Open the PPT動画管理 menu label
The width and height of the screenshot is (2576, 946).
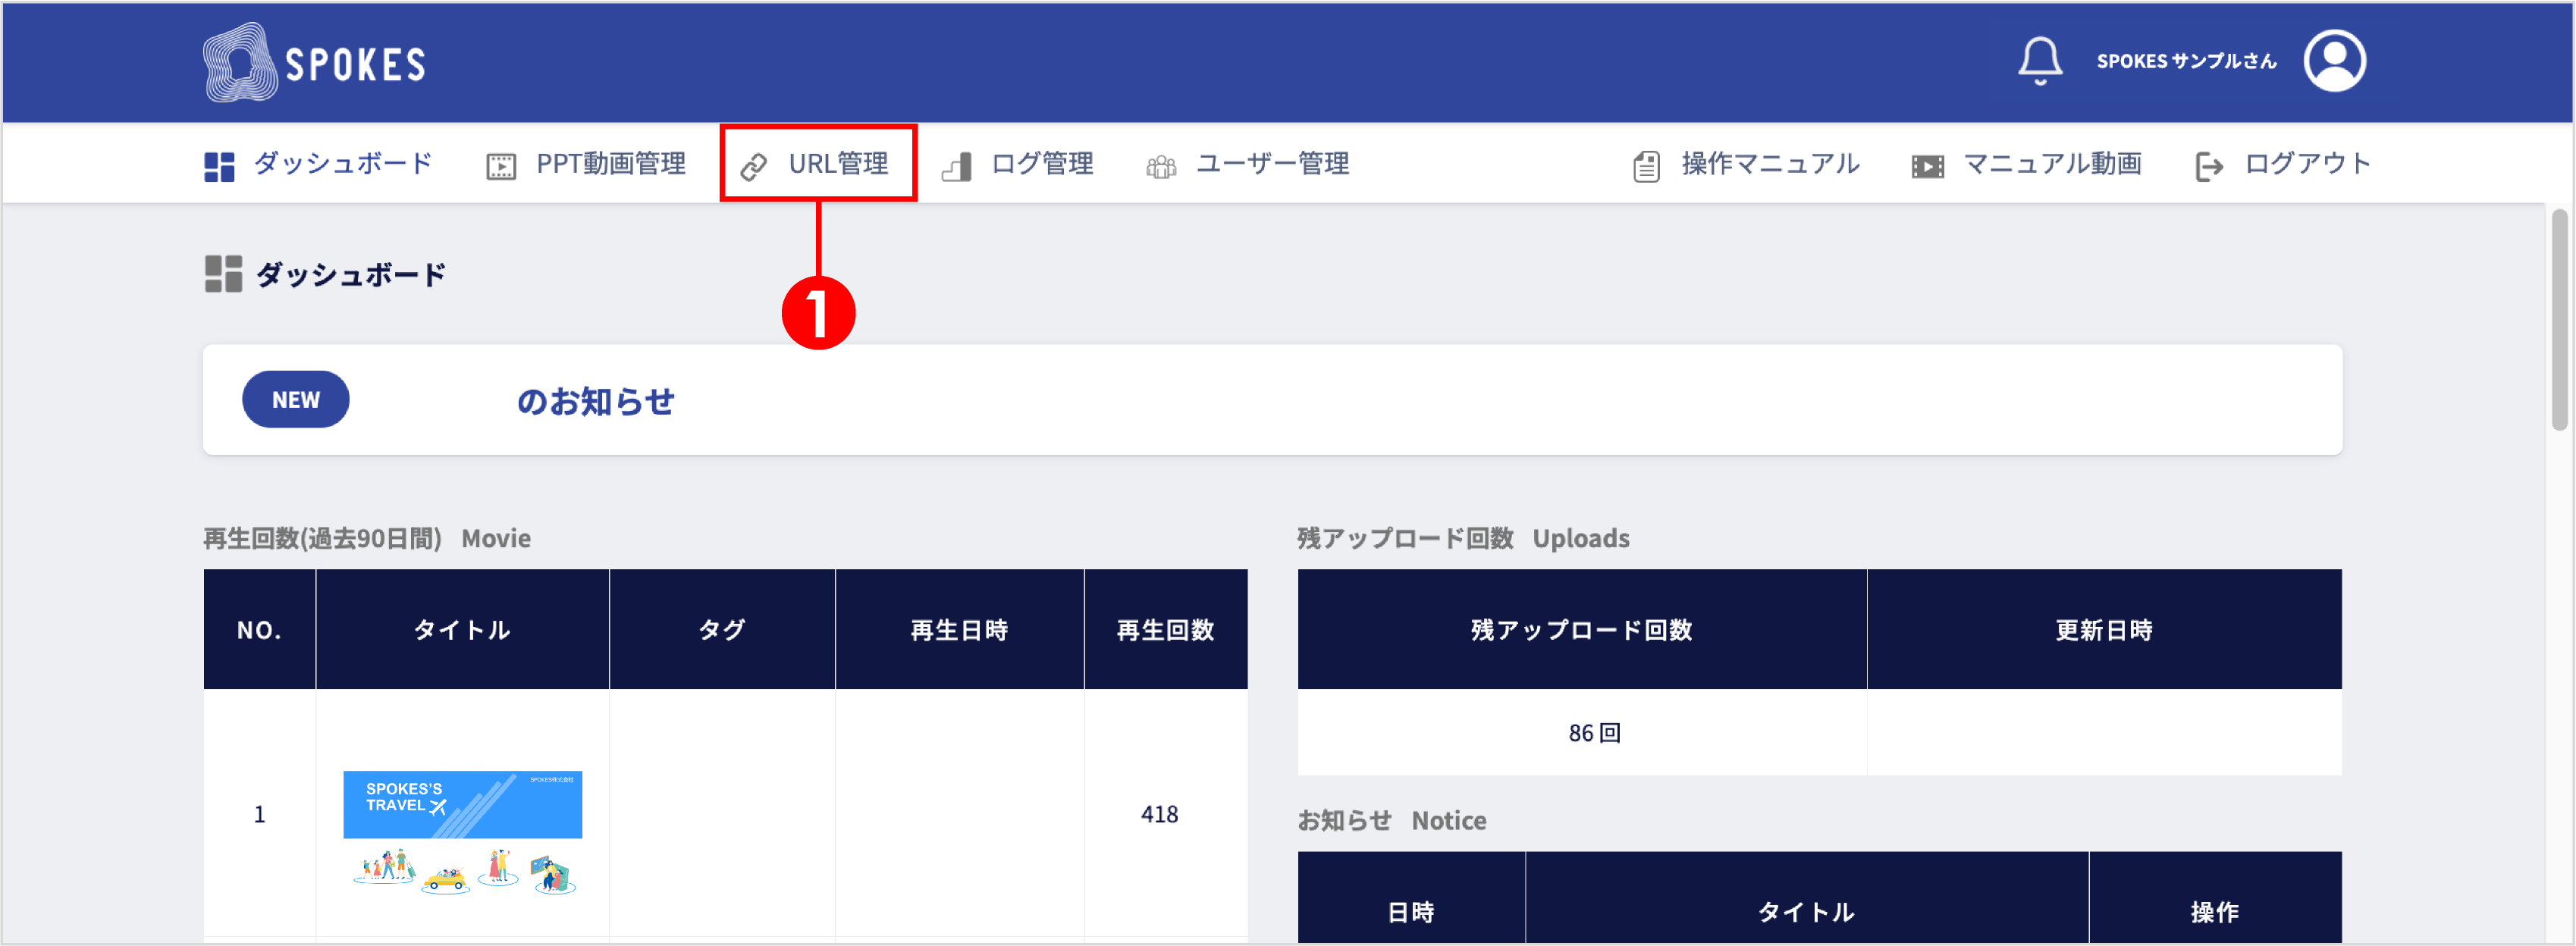click(x=611, y=164)
